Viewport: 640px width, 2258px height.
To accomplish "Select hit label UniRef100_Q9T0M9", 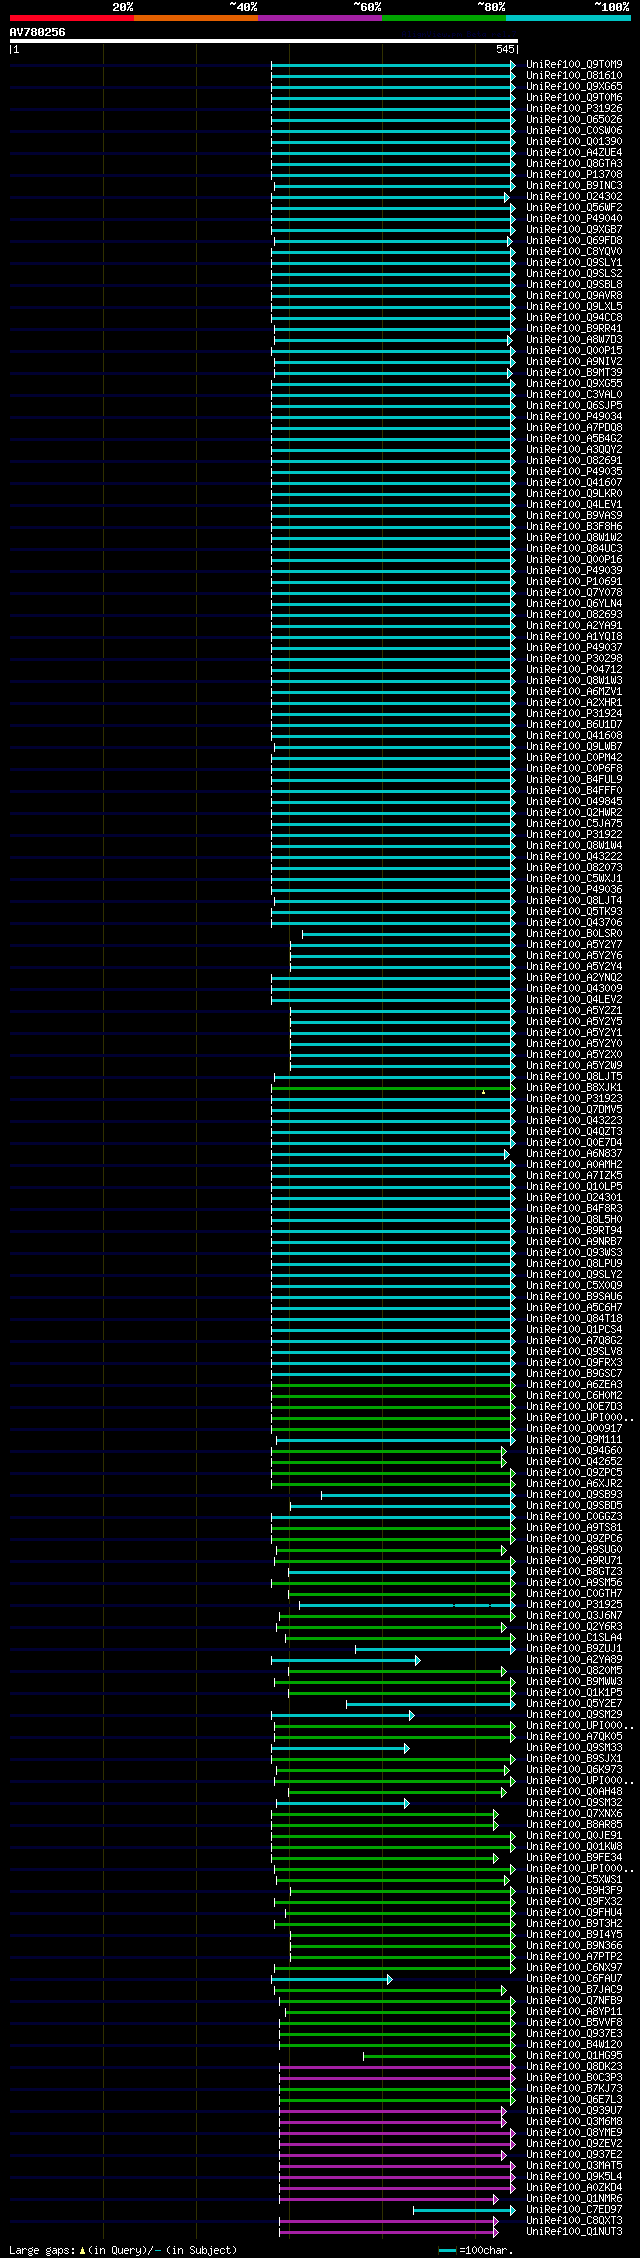I will [574, 65].
